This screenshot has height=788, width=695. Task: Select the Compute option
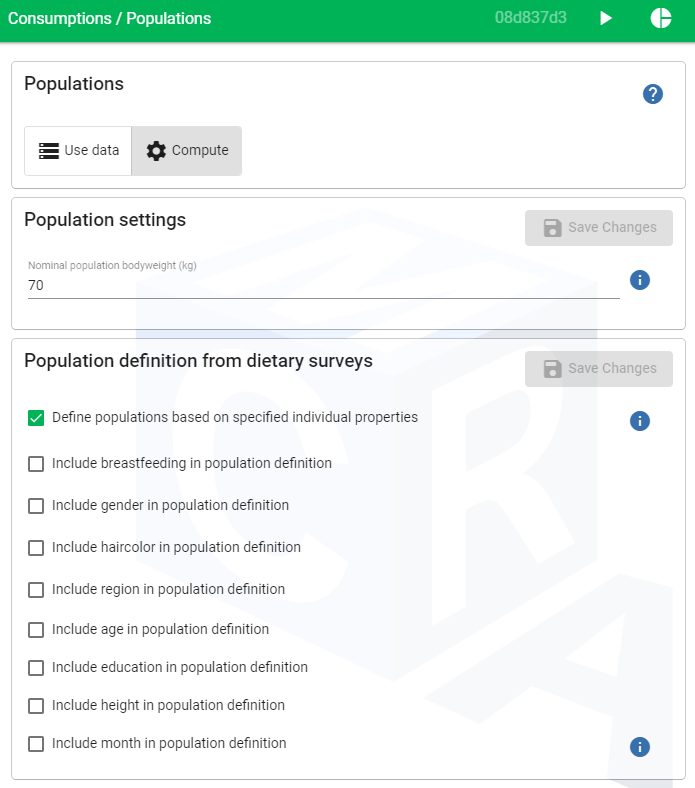[x=187, y=151]
